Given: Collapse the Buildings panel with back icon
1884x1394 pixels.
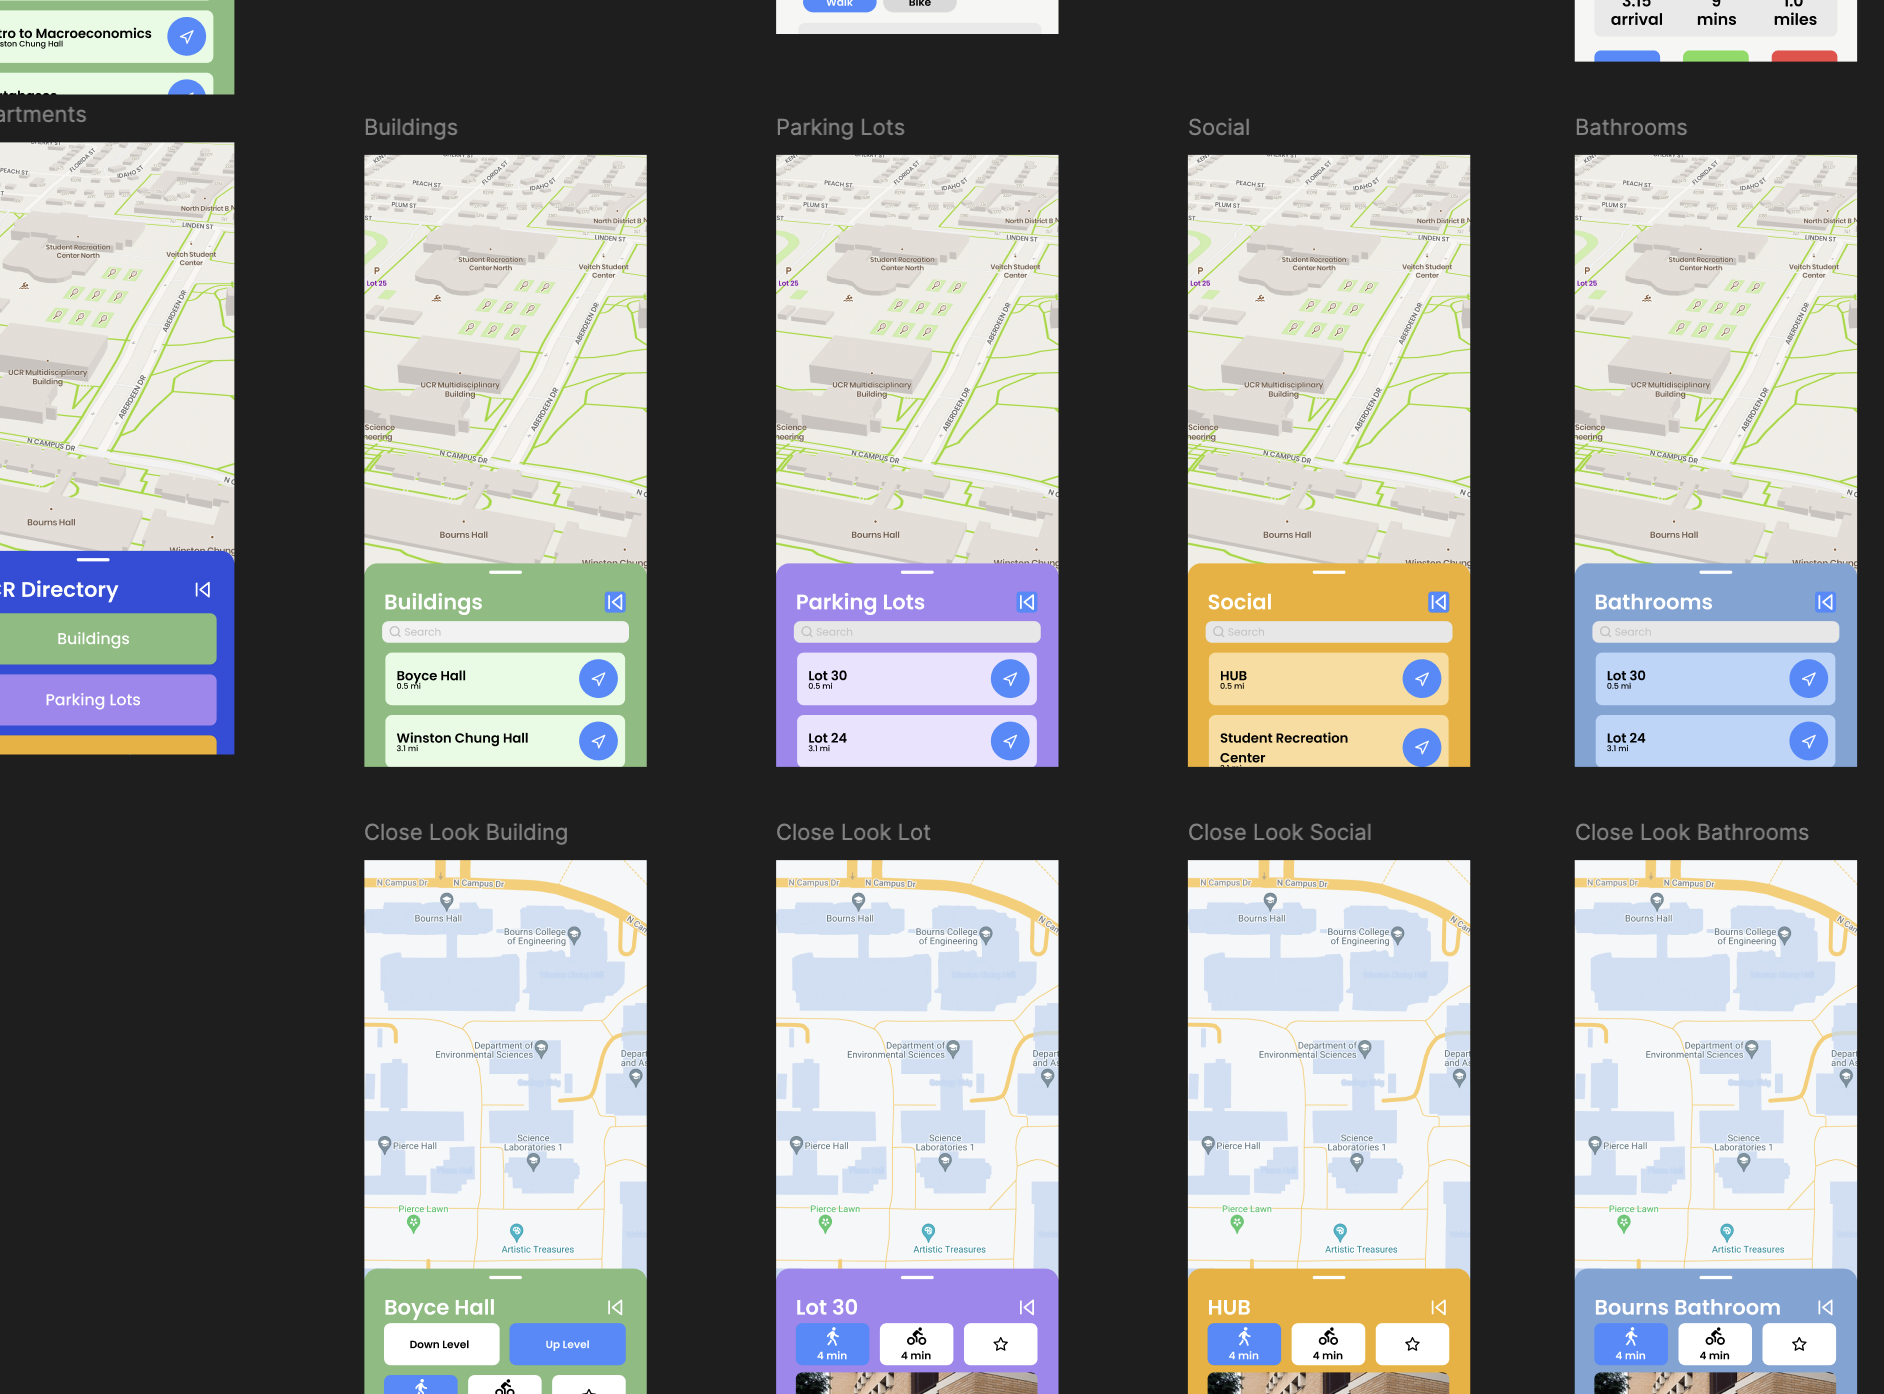Looking at the screenshot, I should [x=615, y=602].
